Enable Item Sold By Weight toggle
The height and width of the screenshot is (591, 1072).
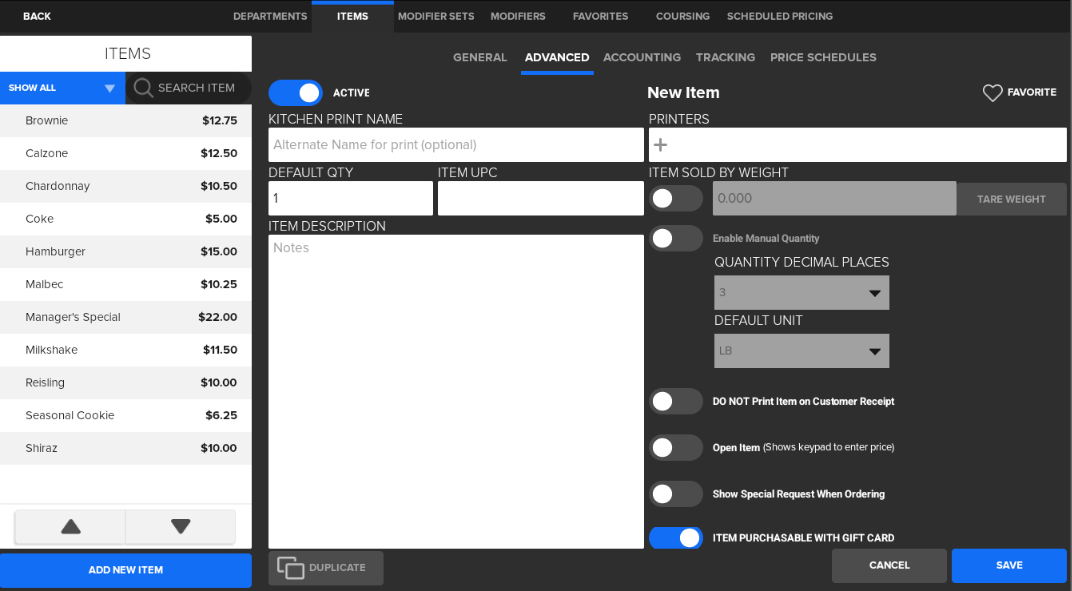[676, 198]
